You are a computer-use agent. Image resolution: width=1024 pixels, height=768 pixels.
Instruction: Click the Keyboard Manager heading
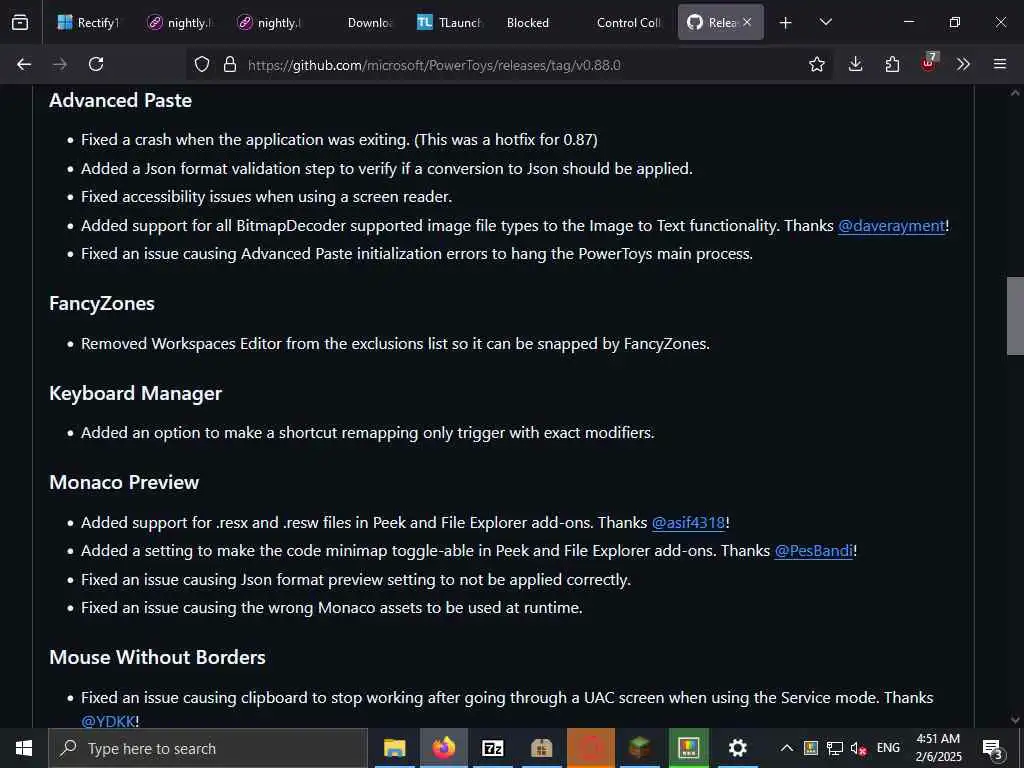(135, 394)
